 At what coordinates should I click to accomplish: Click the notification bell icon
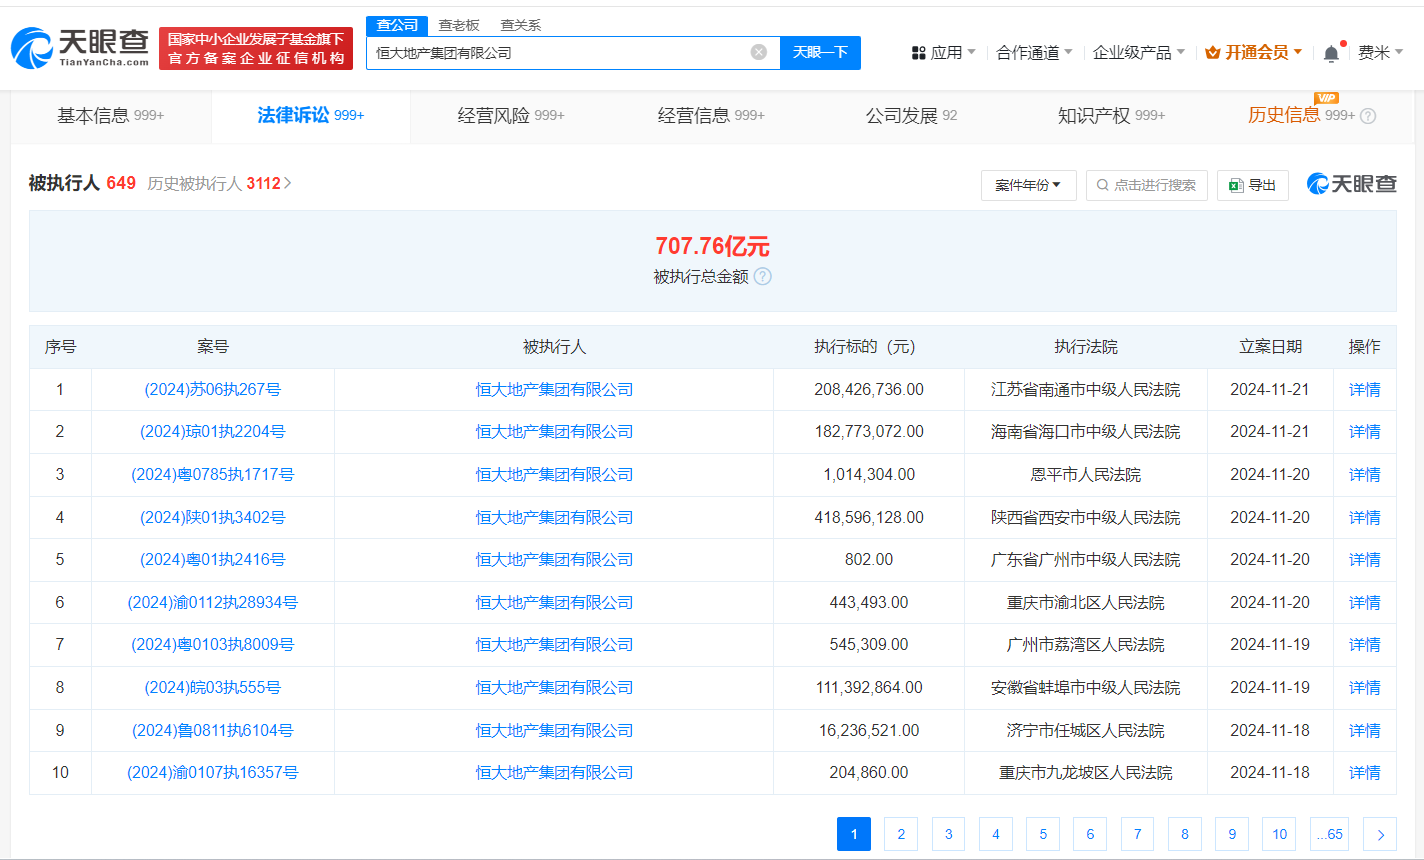[x=1330, y=52]
